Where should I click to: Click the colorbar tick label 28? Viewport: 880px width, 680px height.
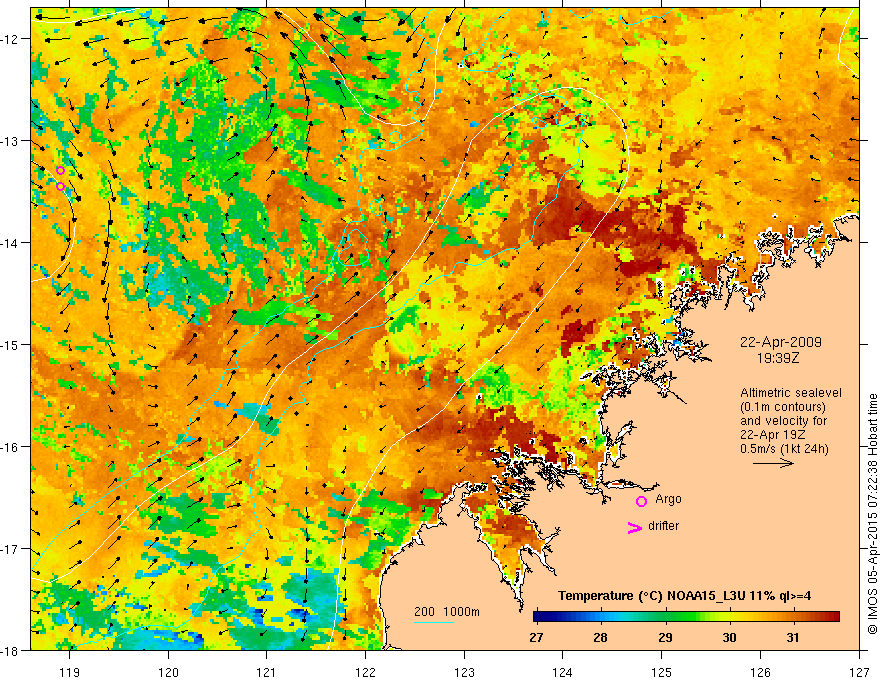[601, 637]
